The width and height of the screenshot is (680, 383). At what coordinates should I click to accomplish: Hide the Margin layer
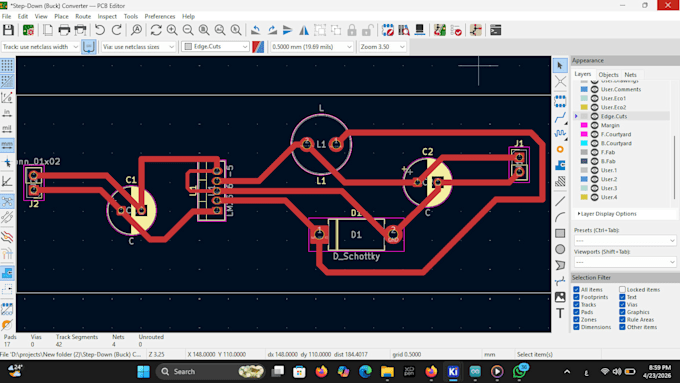[595, 125]
